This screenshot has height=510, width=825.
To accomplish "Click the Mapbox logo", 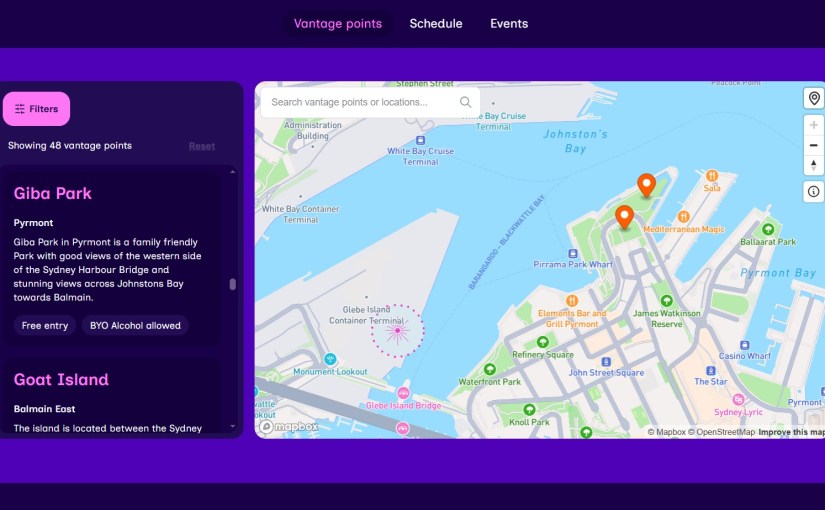I will [289, 427].
